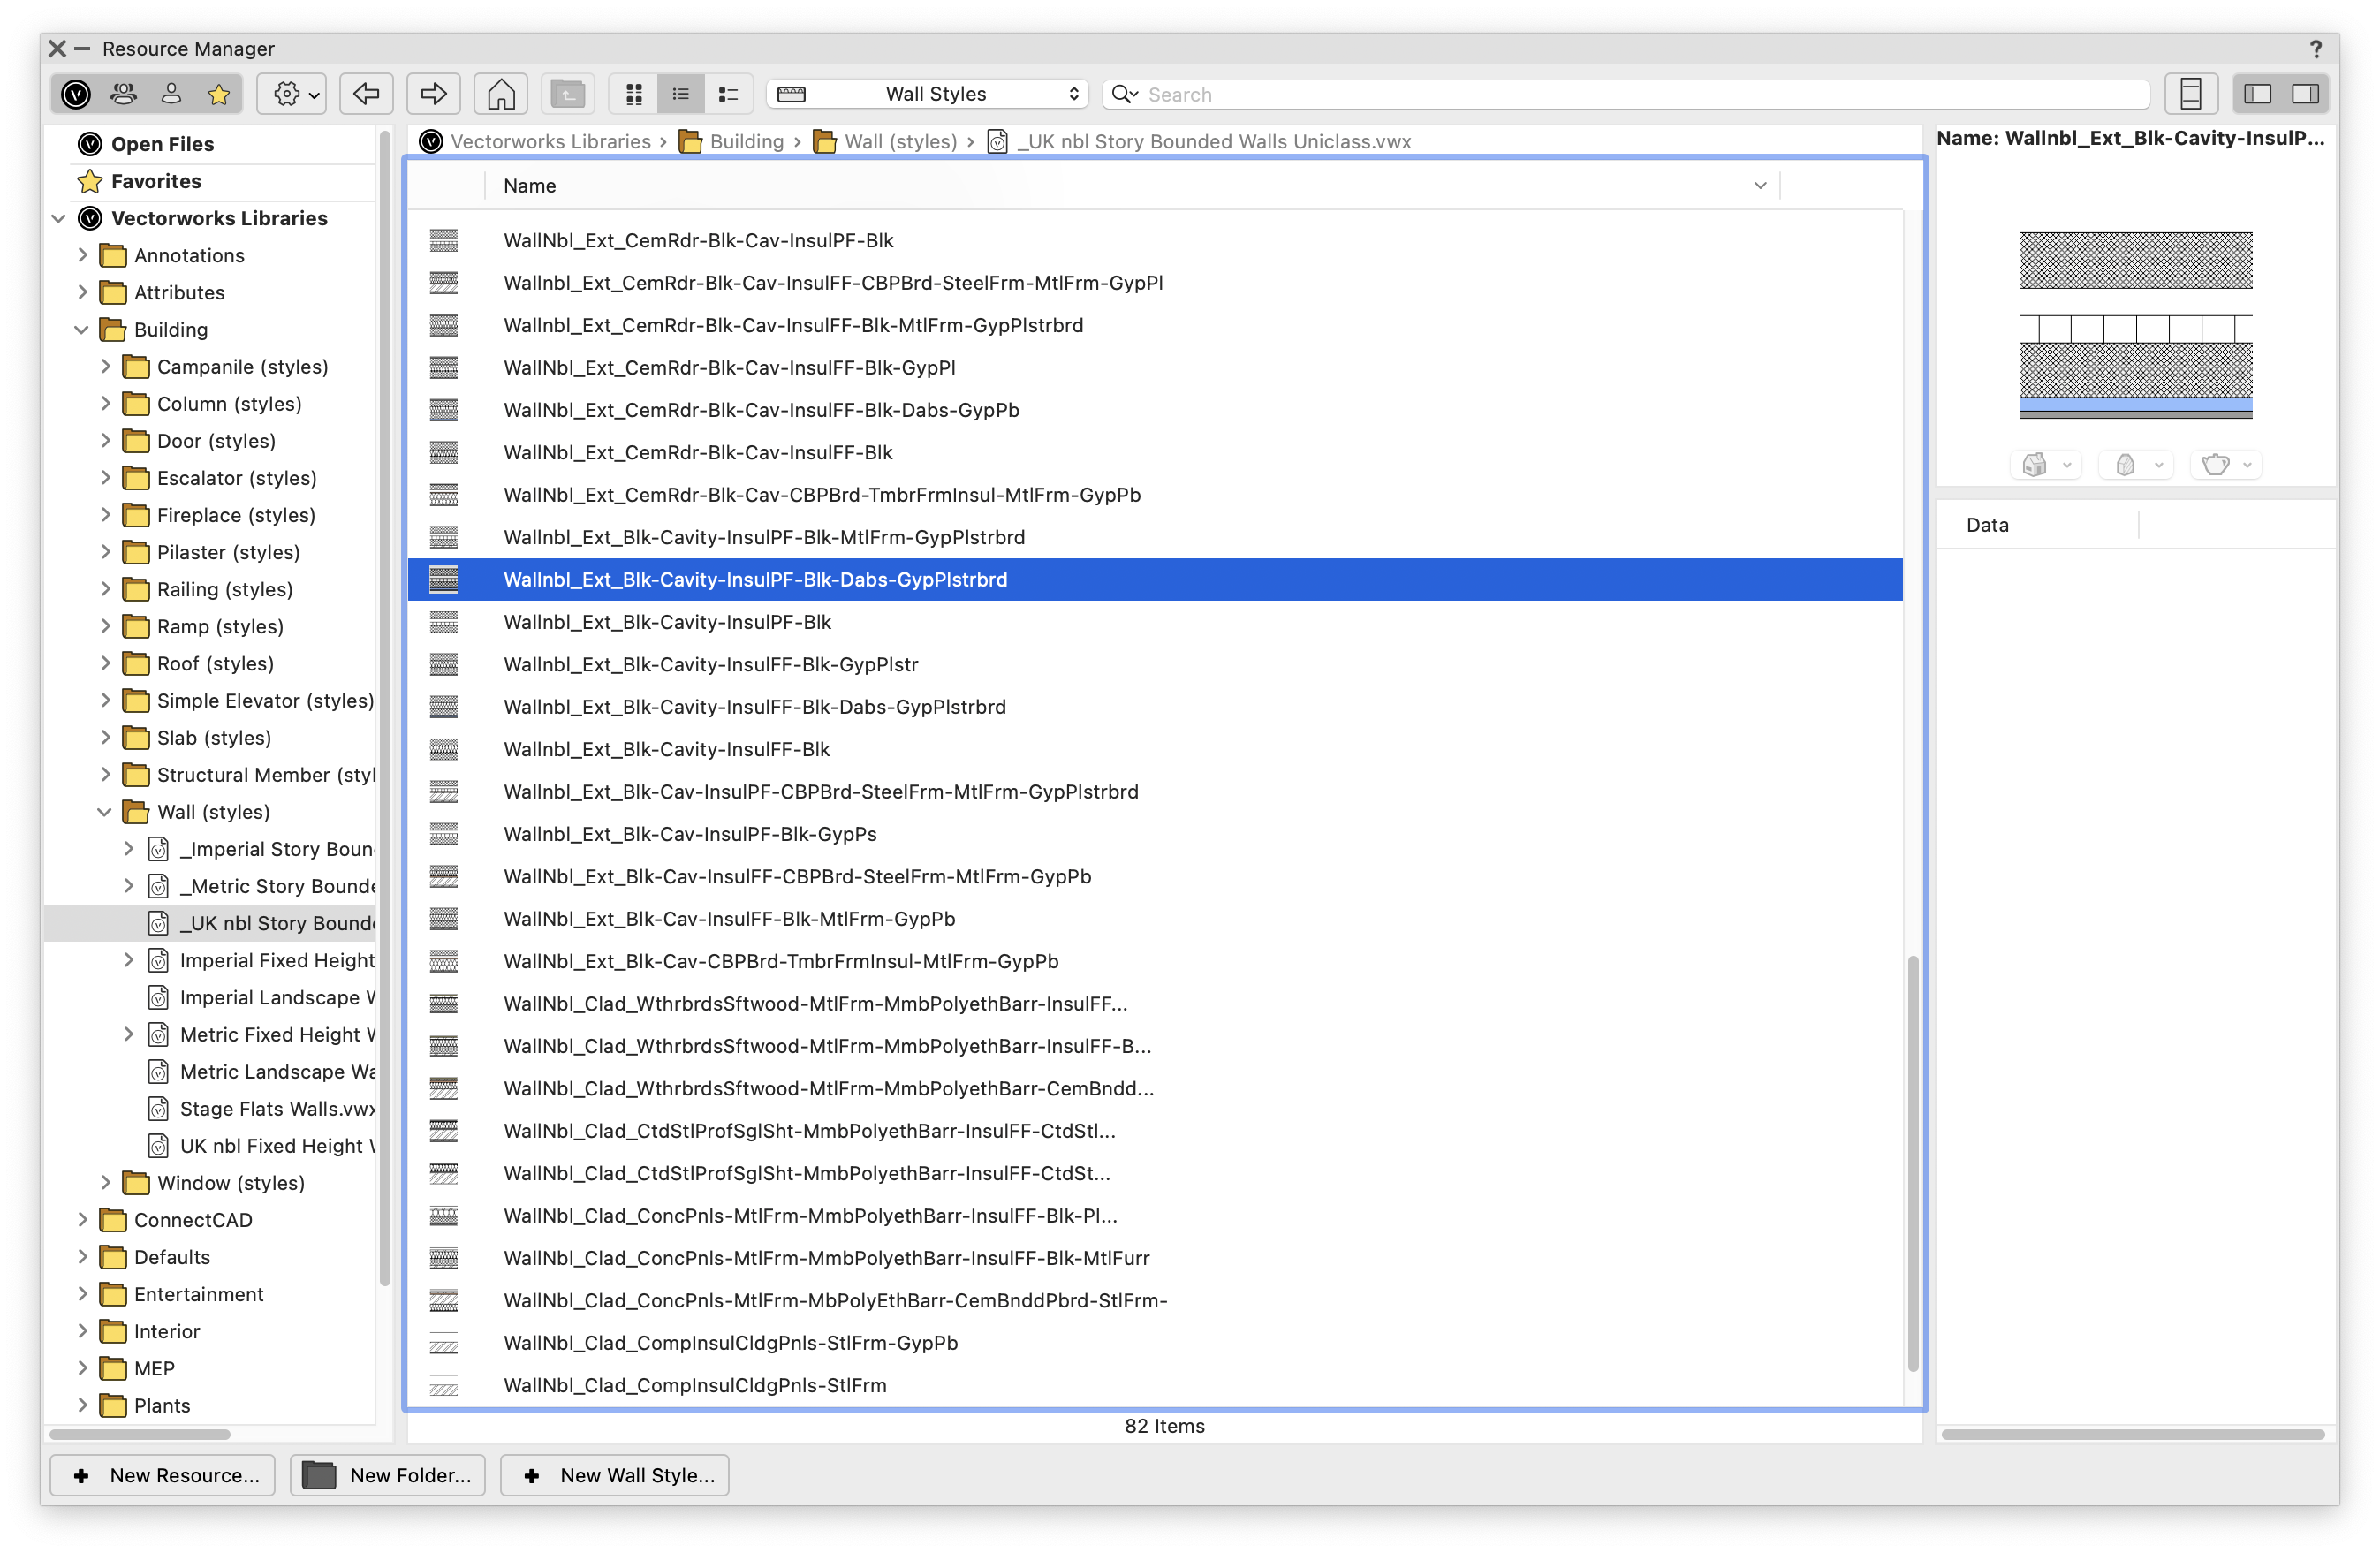Go back with the left arrow
This screenshot has width=2380, height=1553.
click(x=366, y=94)
